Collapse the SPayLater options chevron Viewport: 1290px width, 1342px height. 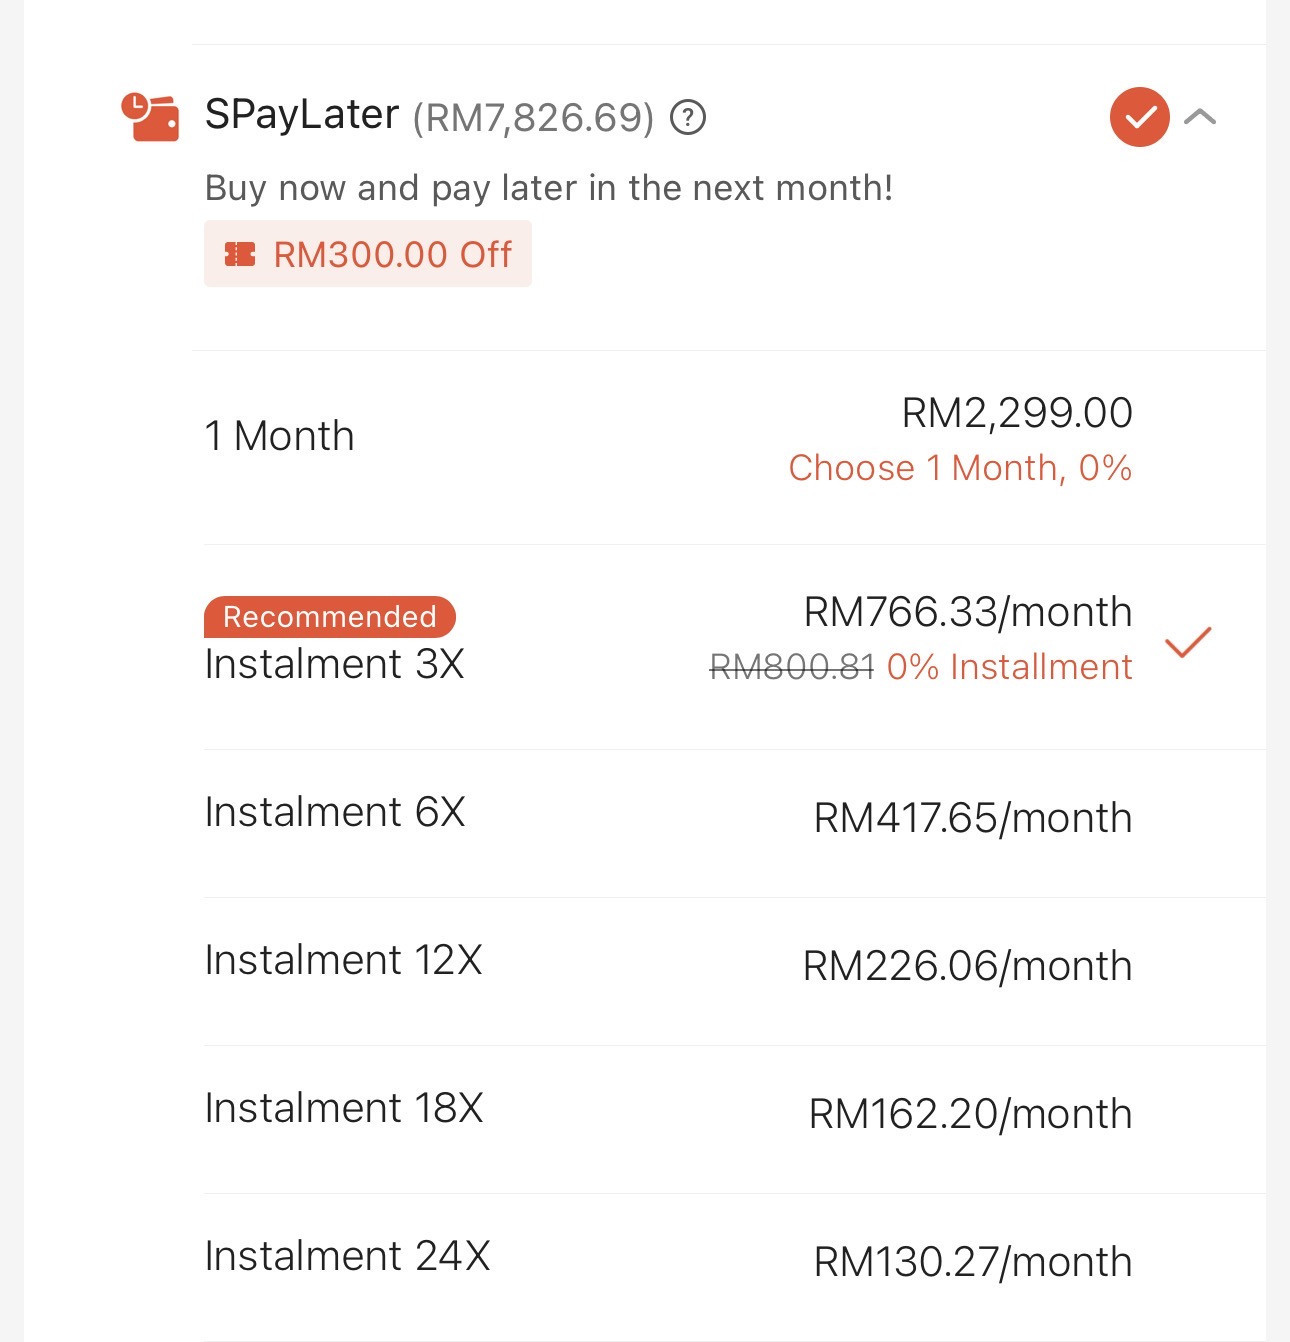pos(1200,117)
